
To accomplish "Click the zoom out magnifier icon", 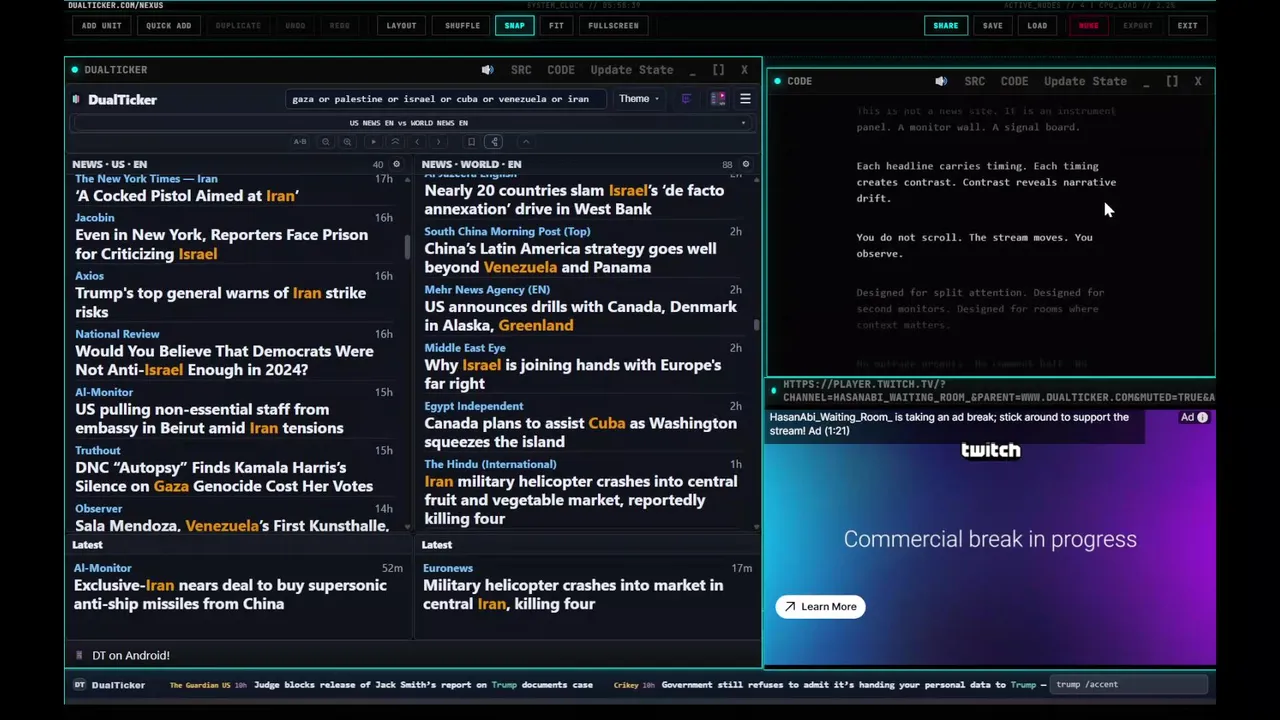I will coord(326,142).
